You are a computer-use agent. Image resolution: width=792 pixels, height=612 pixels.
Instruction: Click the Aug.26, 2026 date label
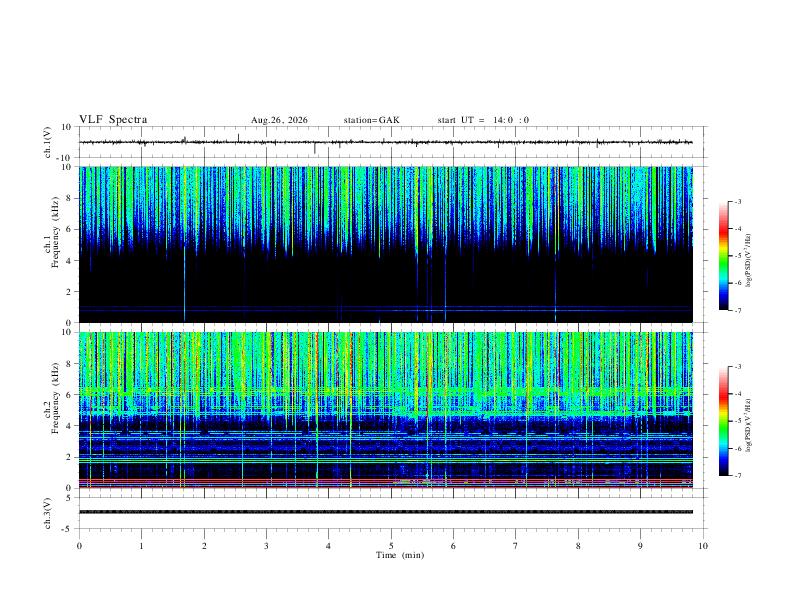click(279, 120)
